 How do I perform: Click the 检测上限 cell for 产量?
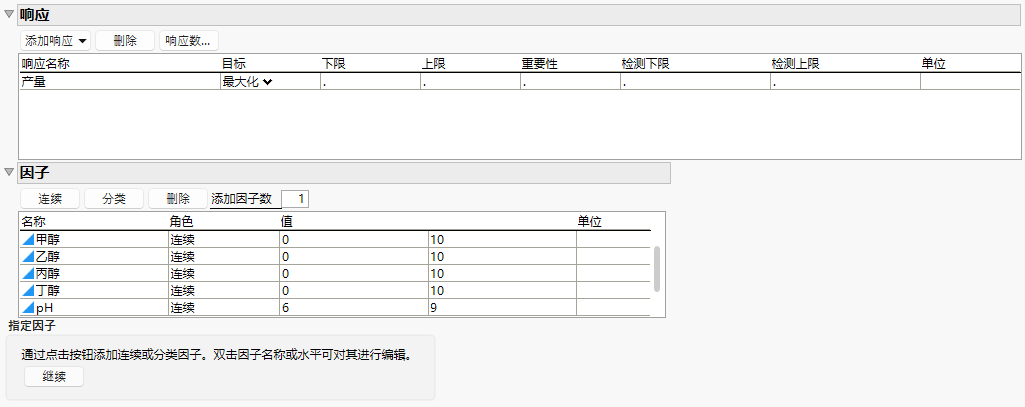(844, 82)
